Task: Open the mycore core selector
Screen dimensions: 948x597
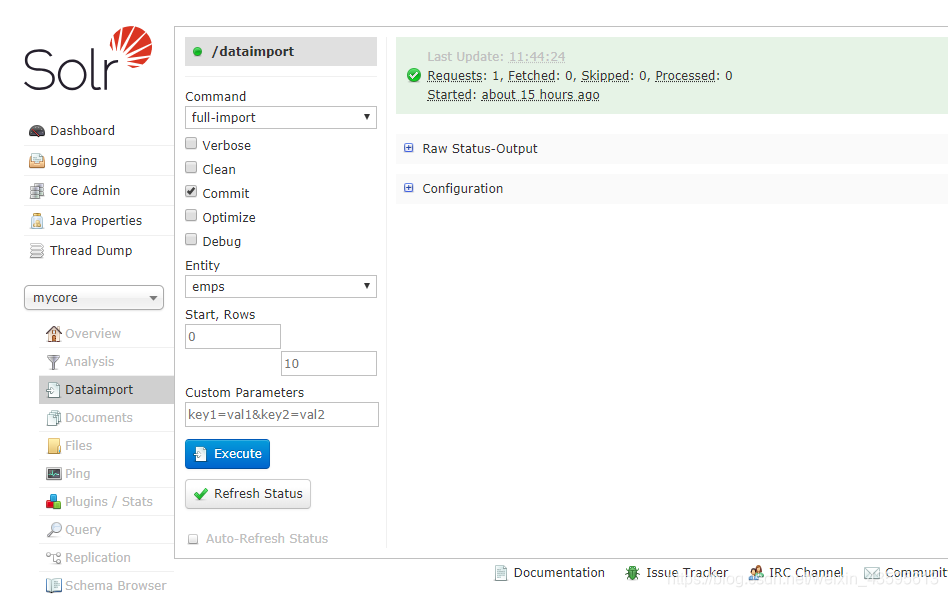Action: click(94, 298)
